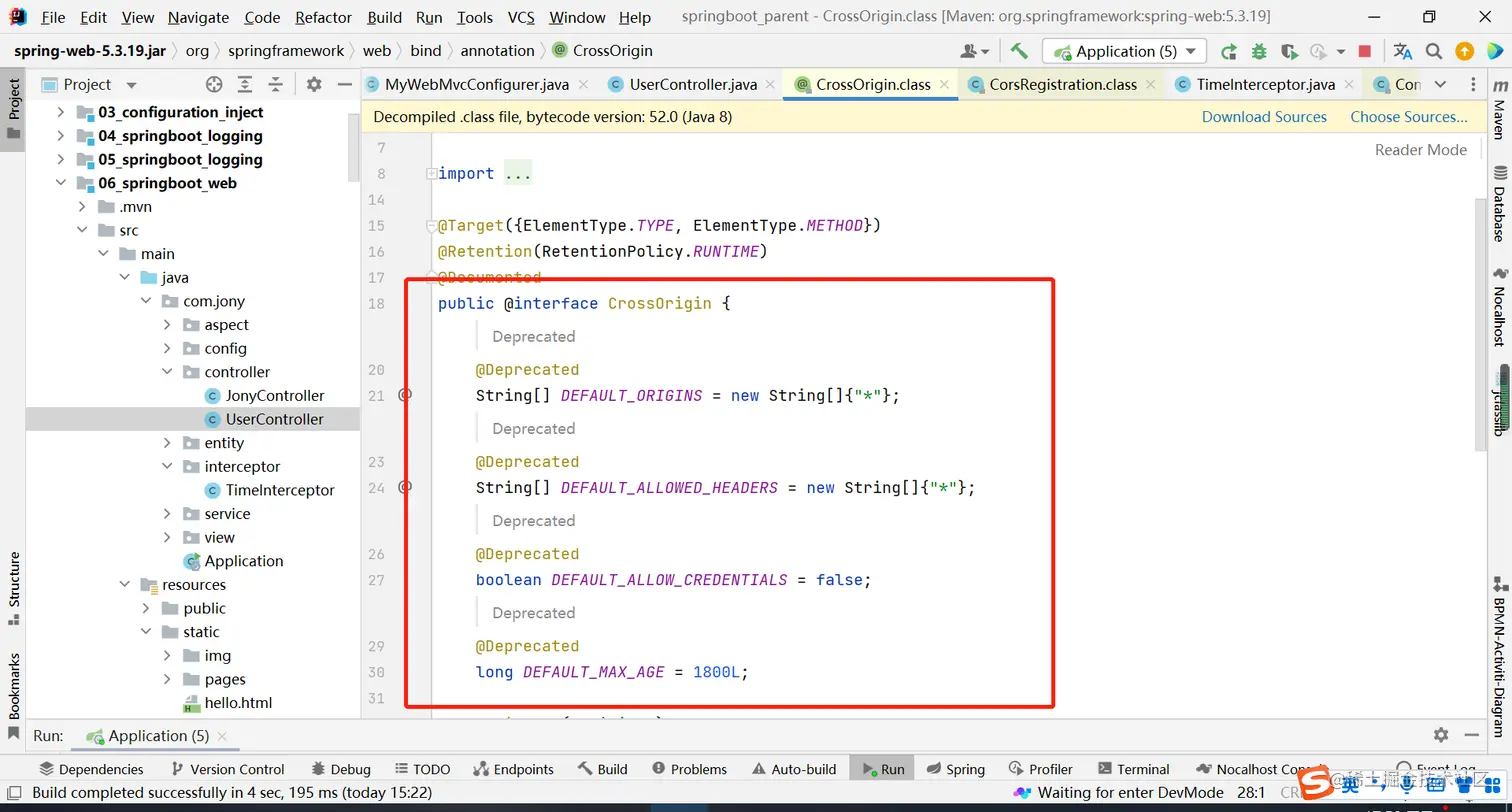
Task: Open the Terminal tool window
Action: point(1133,769)
